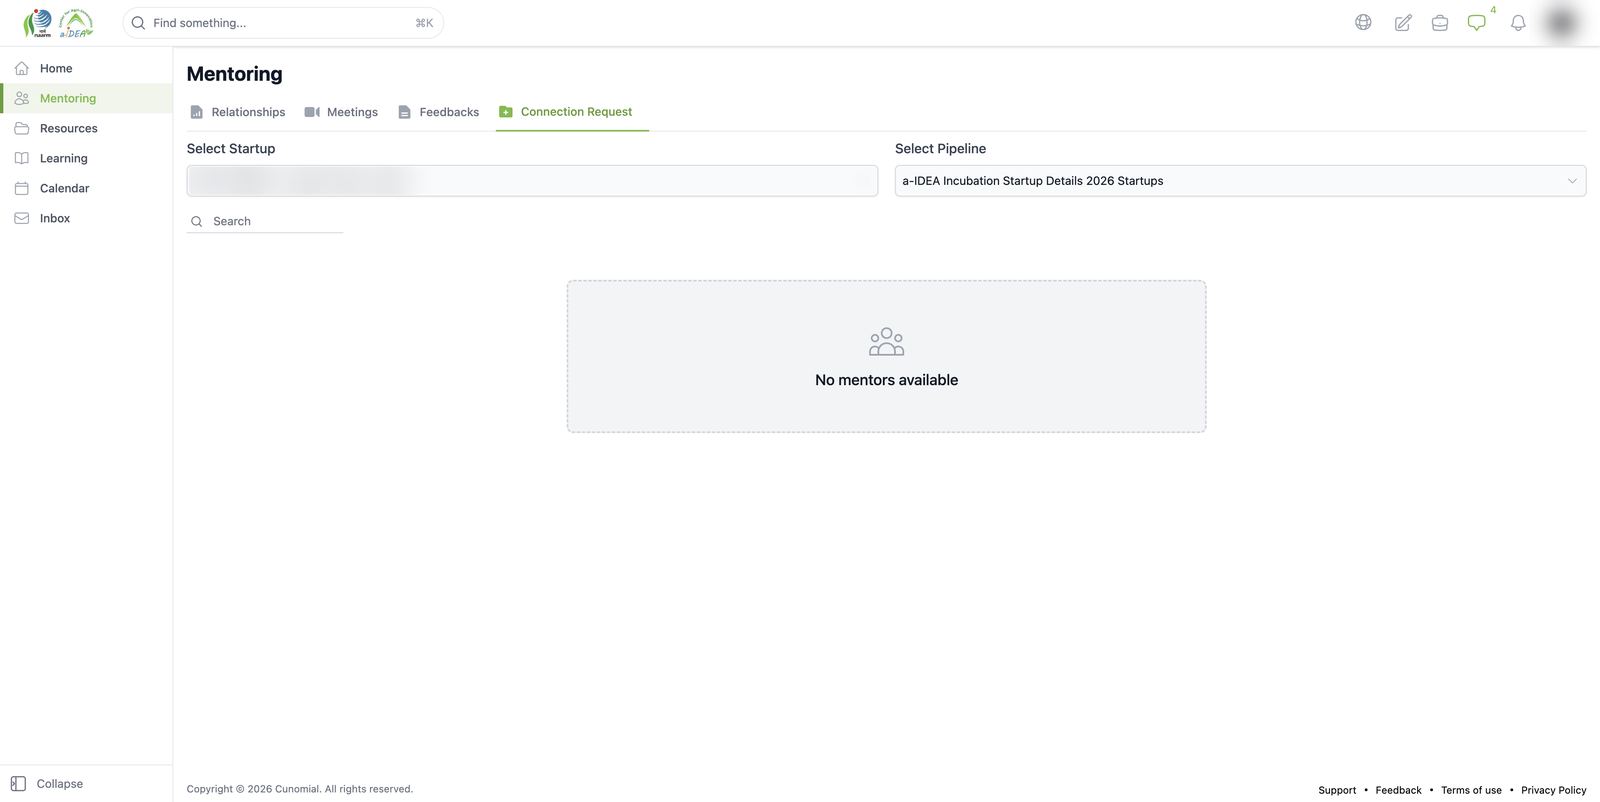This screenshot has height=802, width=1600.
Task: Open Resources in the sidebar
Action: [86, 128]
